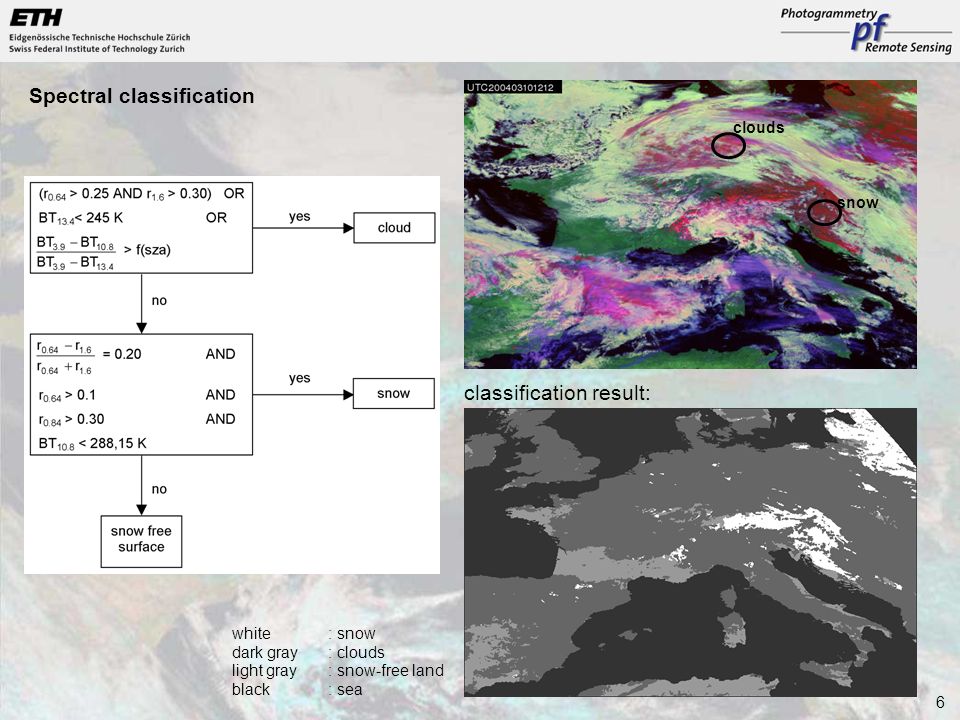The image size is (960, 720).
Task: Click the 'no' label below cloud test
Action: pos(159,301)
